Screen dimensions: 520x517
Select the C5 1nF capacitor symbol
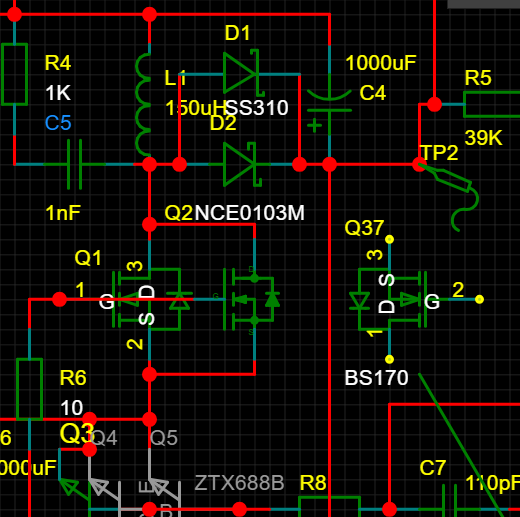point(75,164)
